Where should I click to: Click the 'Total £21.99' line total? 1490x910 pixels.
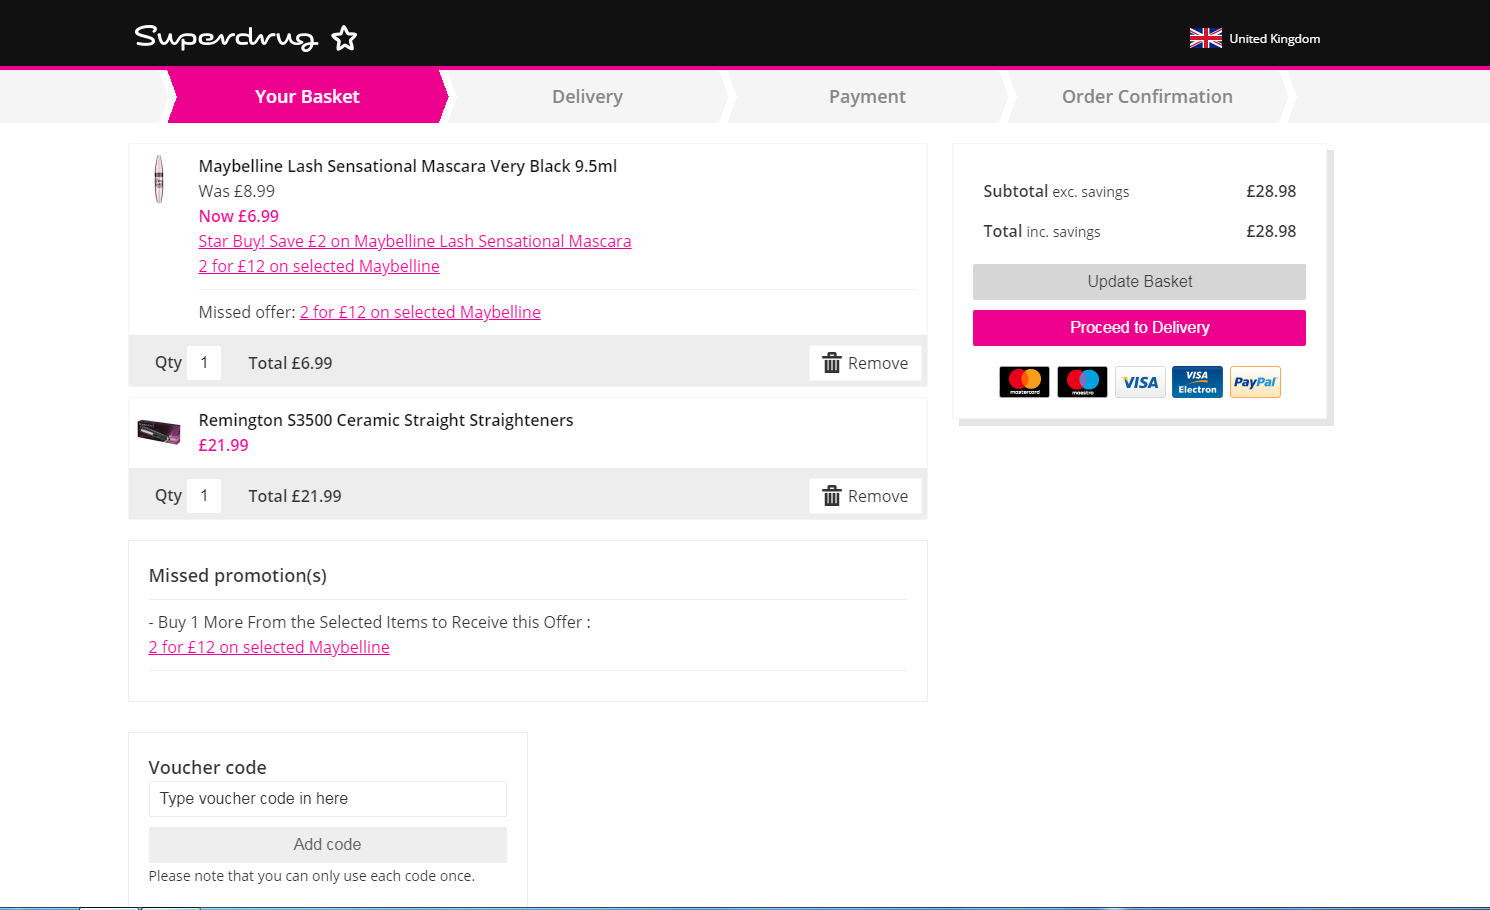(x=295, y=496)
